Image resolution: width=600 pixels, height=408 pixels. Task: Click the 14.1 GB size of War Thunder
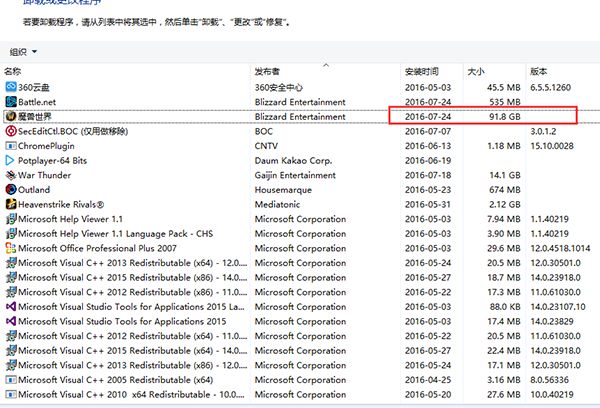tap(505, 175)
